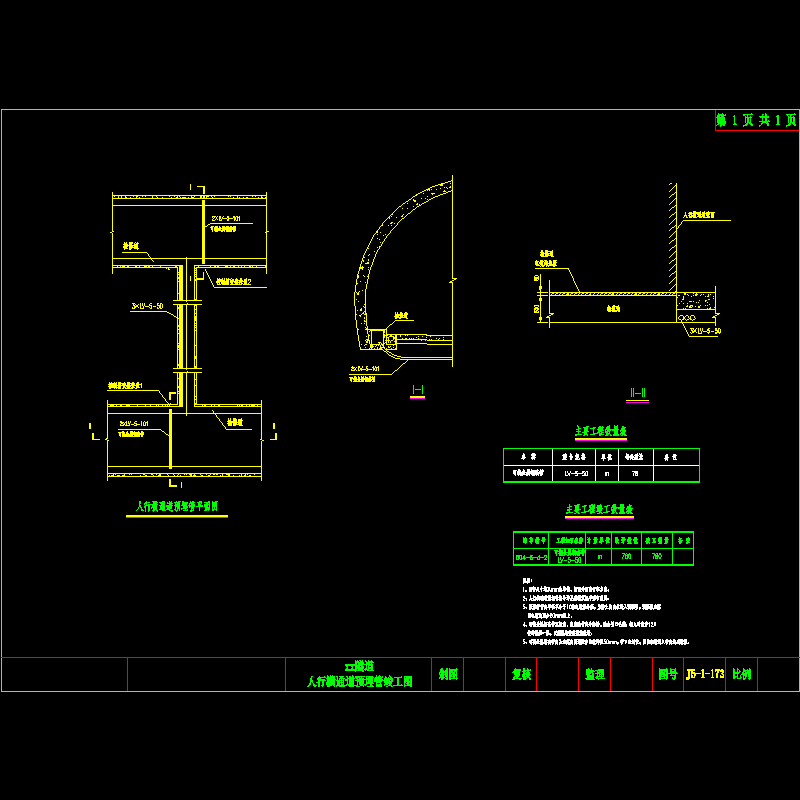
Task: Click the LV-5-50 cell in upper quantity table
Action: [x=577, y=471]
